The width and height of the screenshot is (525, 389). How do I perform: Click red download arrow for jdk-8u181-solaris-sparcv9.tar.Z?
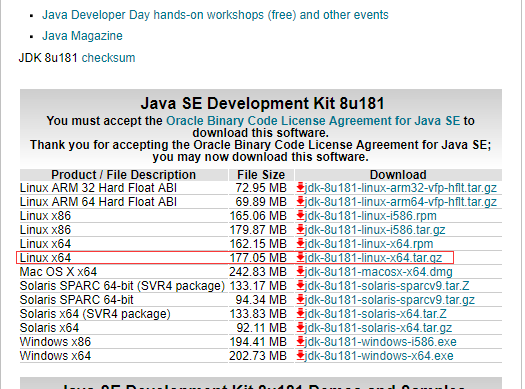click(x=300, y=286)
